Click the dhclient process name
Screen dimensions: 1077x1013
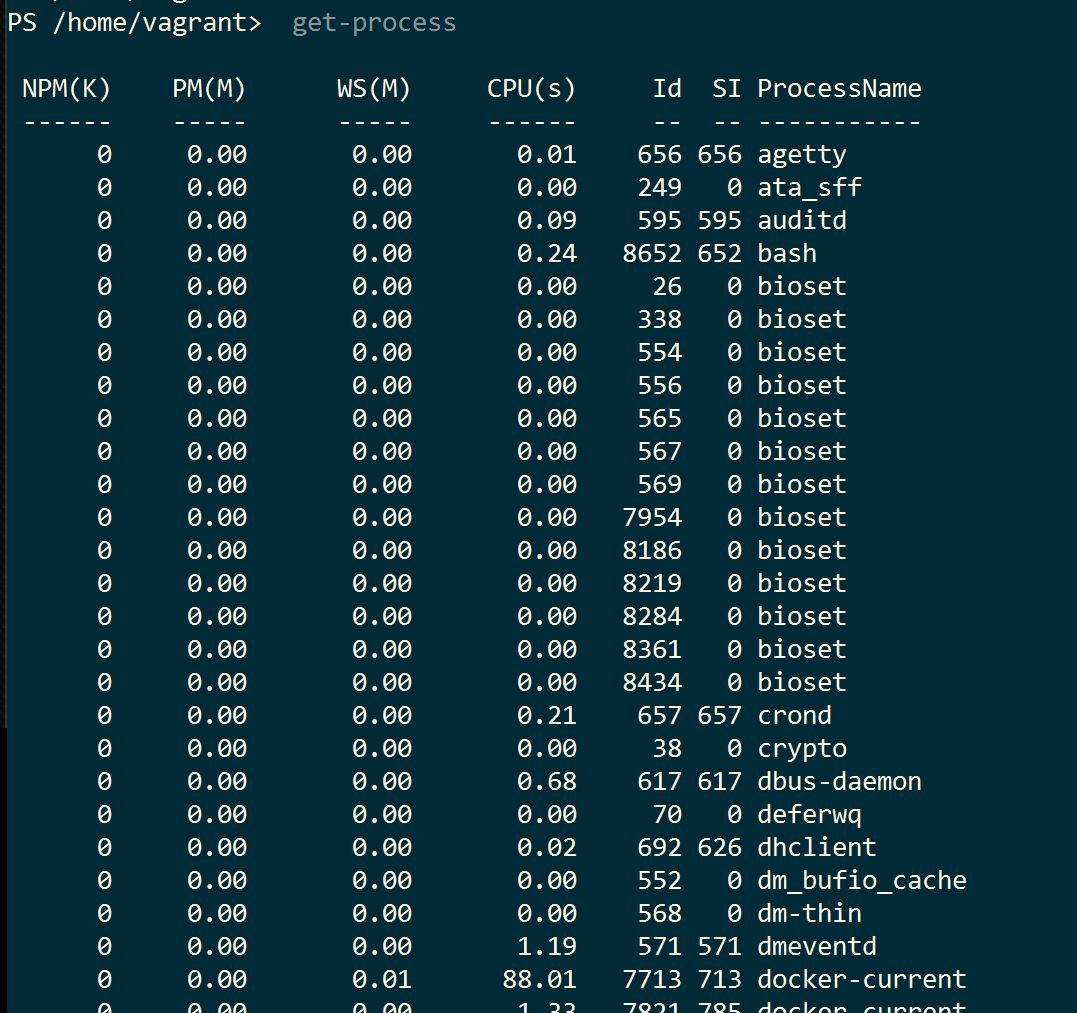[817, 848]
